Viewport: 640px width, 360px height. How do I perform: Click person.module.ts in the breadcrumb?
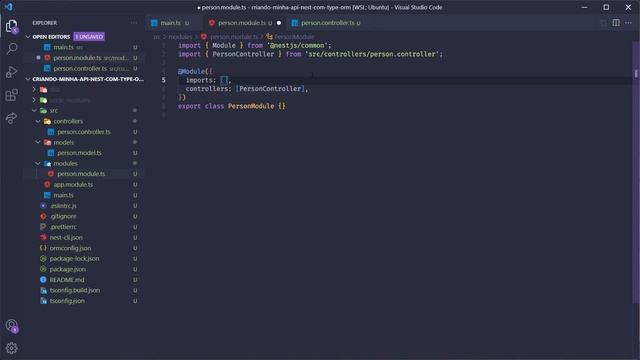(x=234, y=37)
